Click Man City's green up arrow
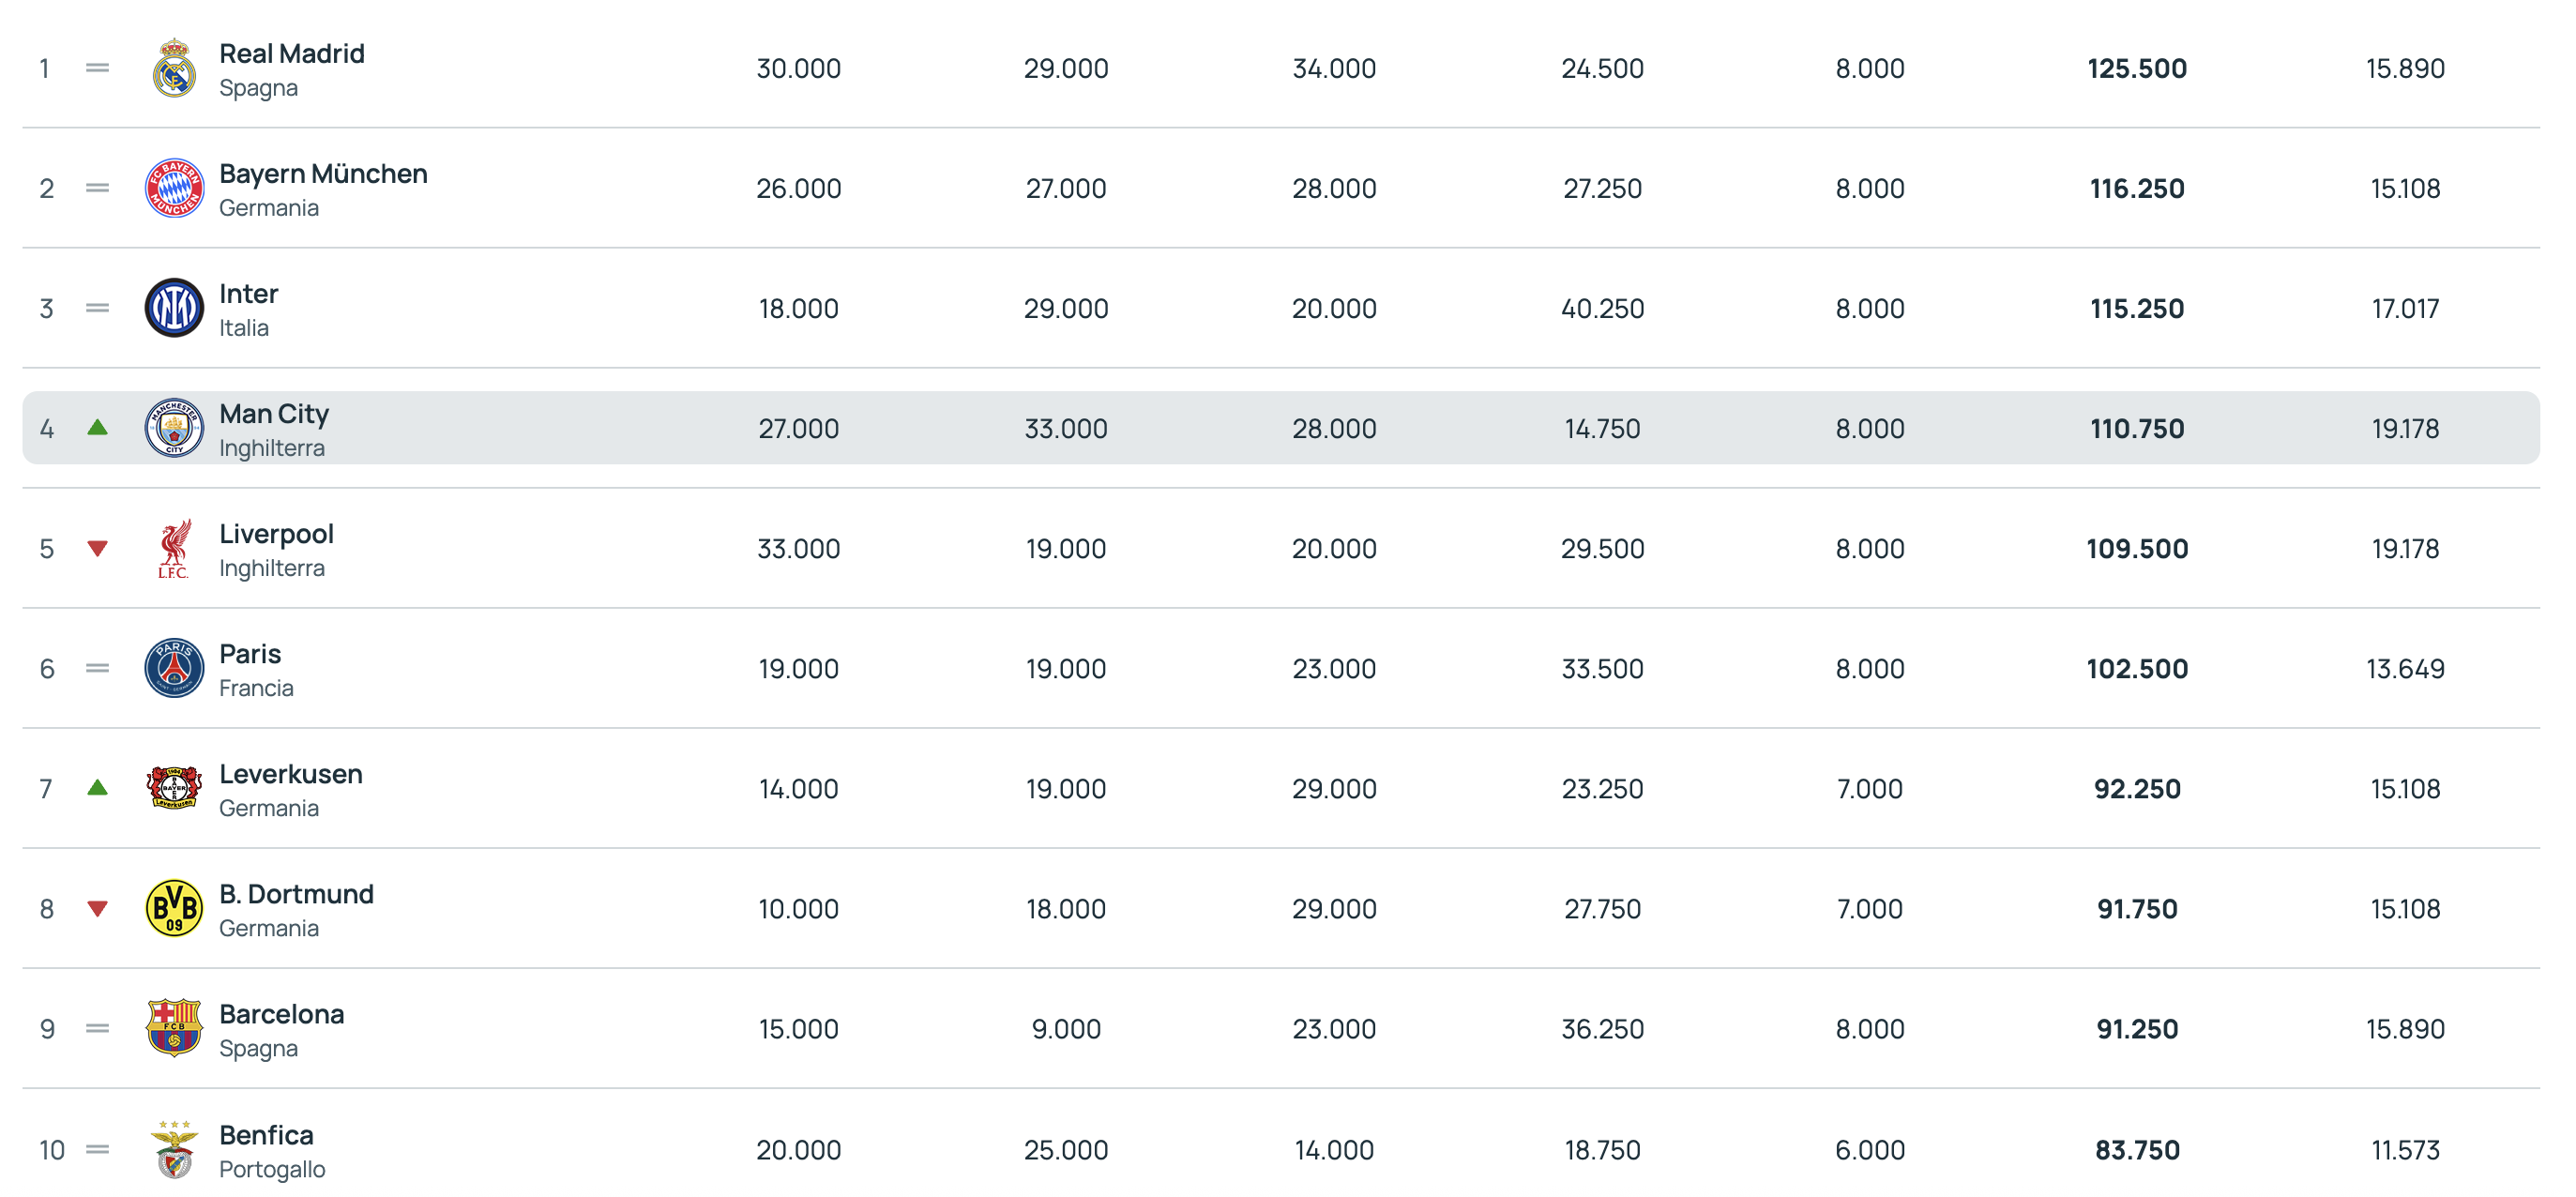This screenshot has height=1197, width=2576. point(97,428)
